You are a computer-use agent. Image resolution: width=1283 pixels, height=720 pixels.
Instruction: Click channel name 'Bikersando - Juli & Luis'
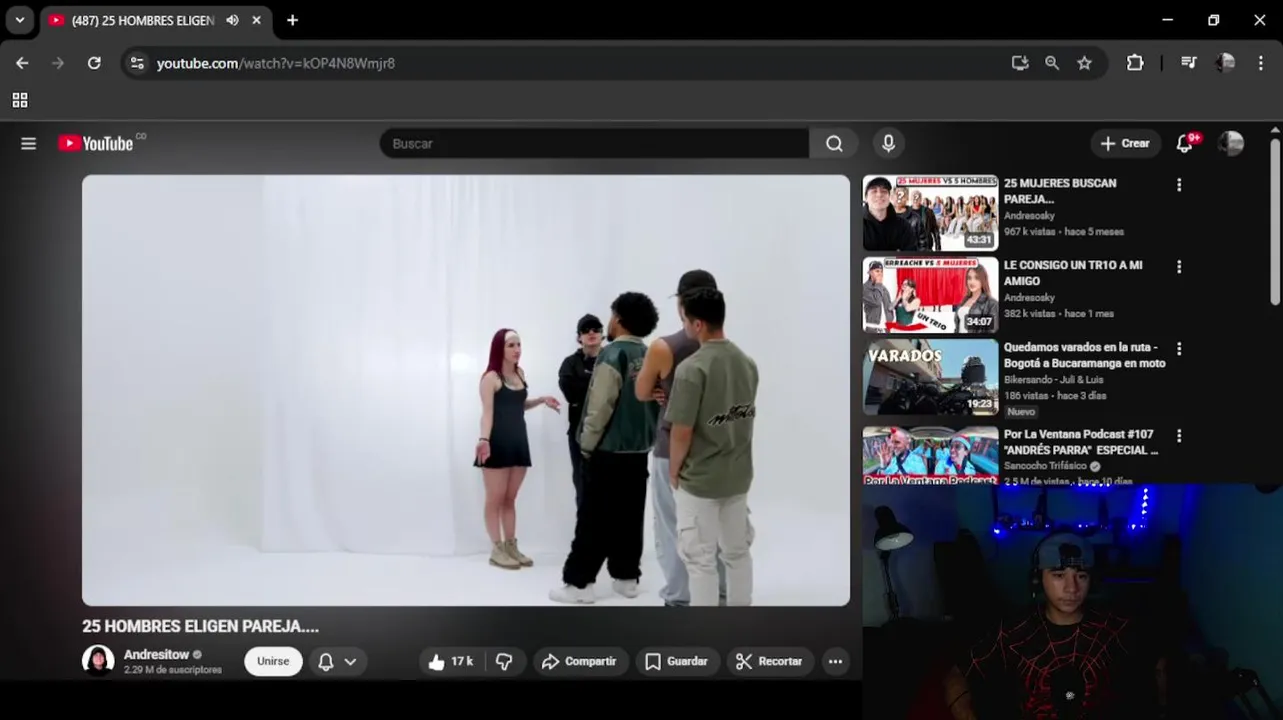[x=1054, y=380]
